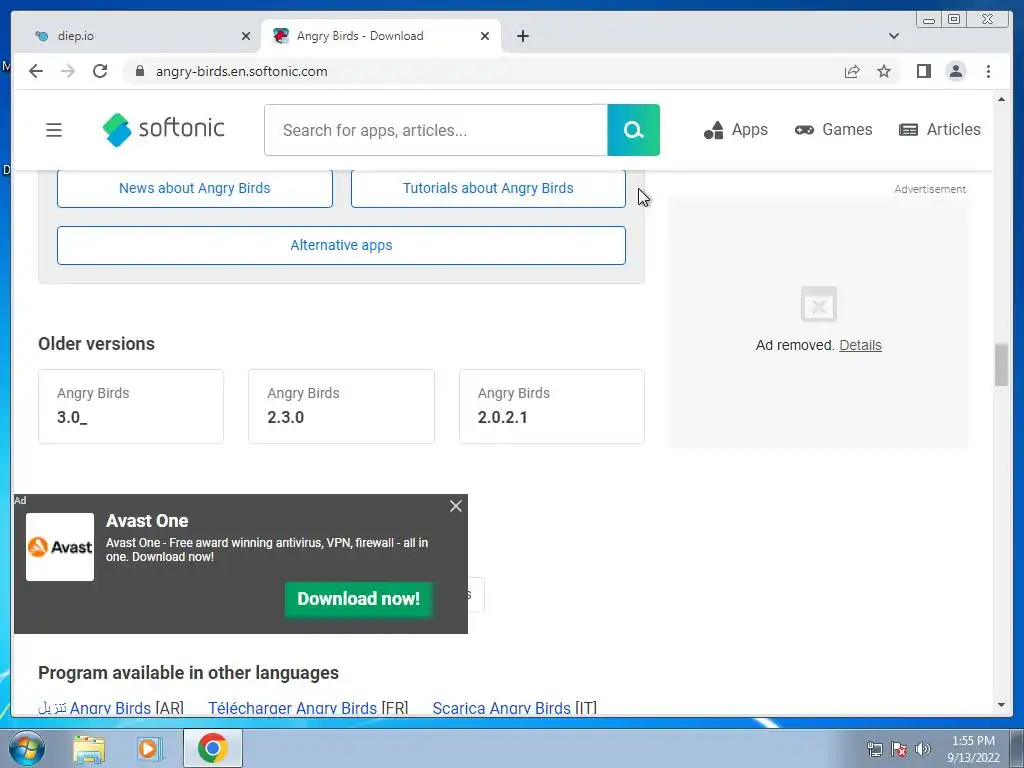This screenshot has width=1024, height=768.
Task: Expand the tab search dropdown arrow
Action: (x=894, y=36)
